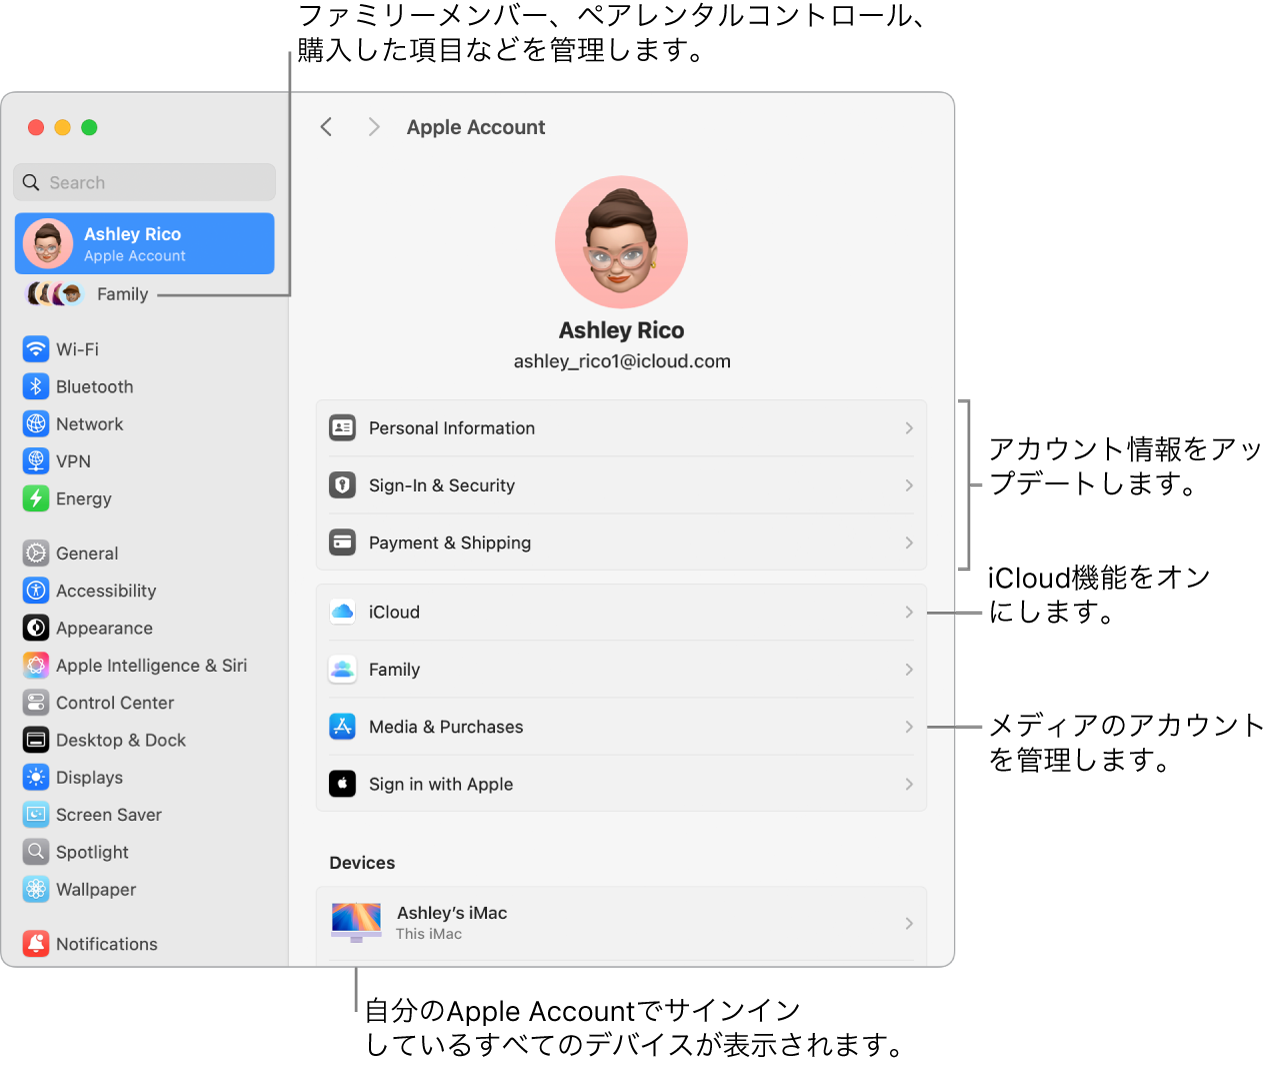Screen dimensions: 1282x1067
Task: Click the Ashley's iMac device icon
Action: 357,923
